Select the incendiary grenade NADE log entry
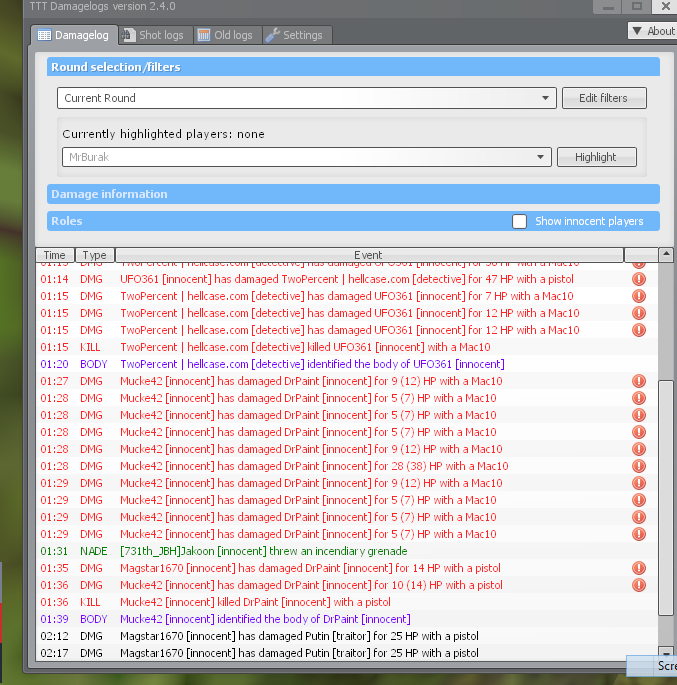 264,551
